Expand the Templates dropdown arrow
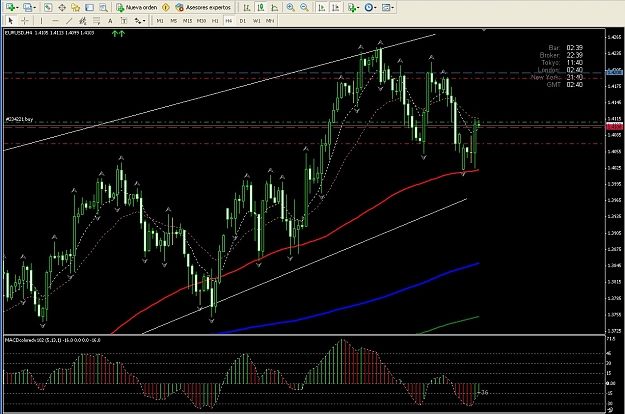This screenshot has width=625, height=414. (x=393, y=8)
